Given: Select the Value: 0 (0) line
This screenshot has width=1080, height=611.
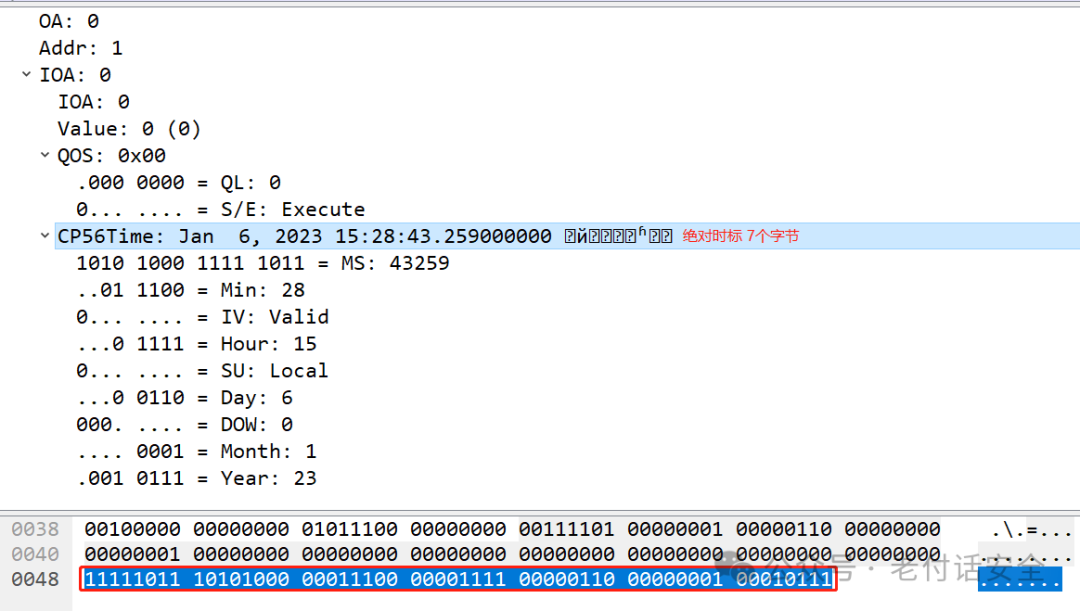Looking at the screenshot, I should (x=129, y=129).
